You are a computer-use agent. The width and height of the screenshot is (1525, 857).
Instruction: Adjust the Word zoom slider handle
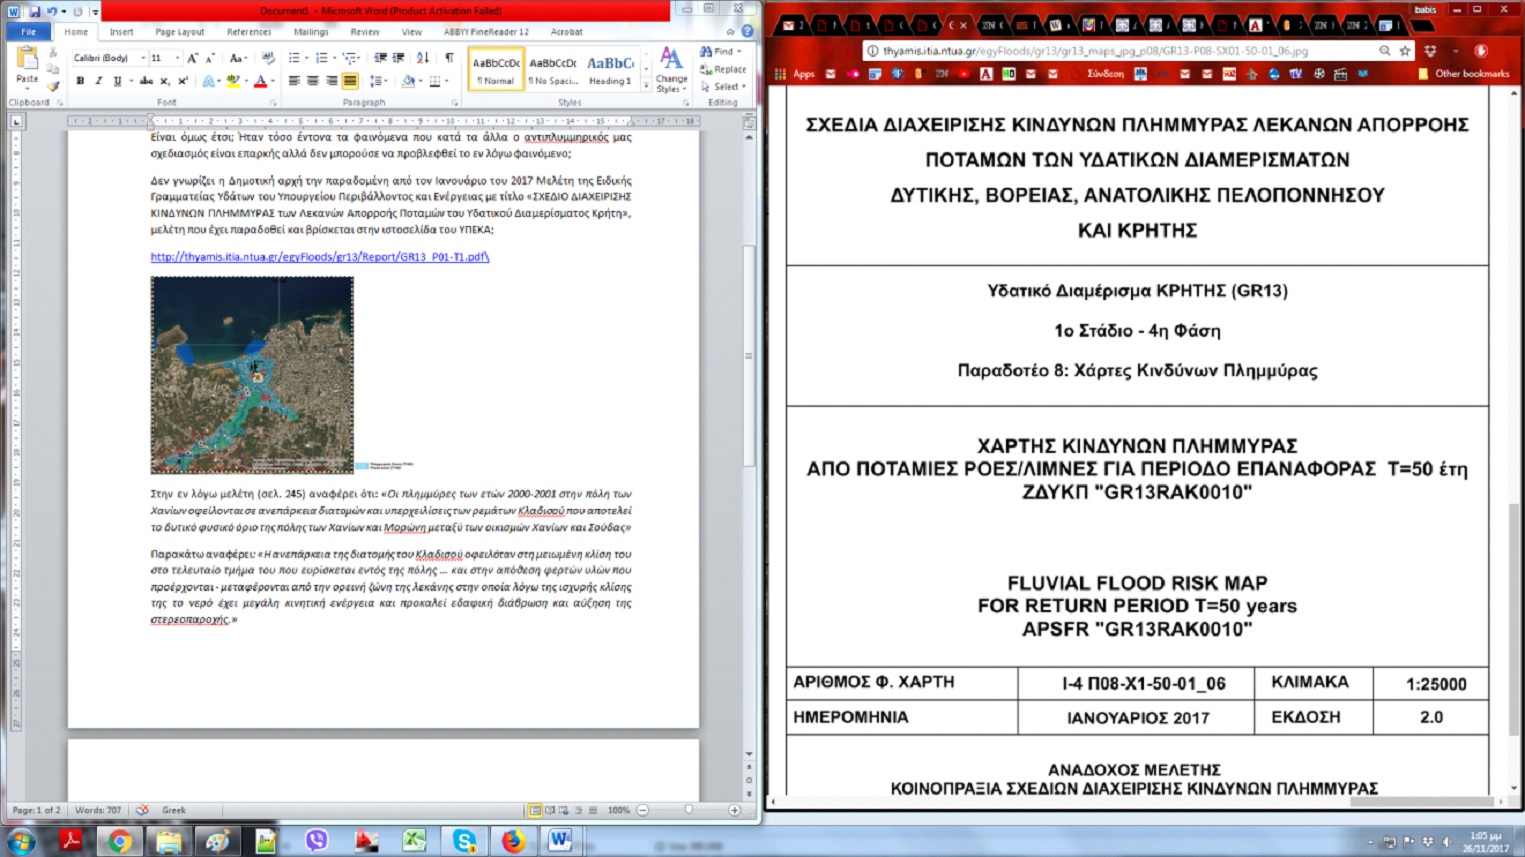point(688,810)
